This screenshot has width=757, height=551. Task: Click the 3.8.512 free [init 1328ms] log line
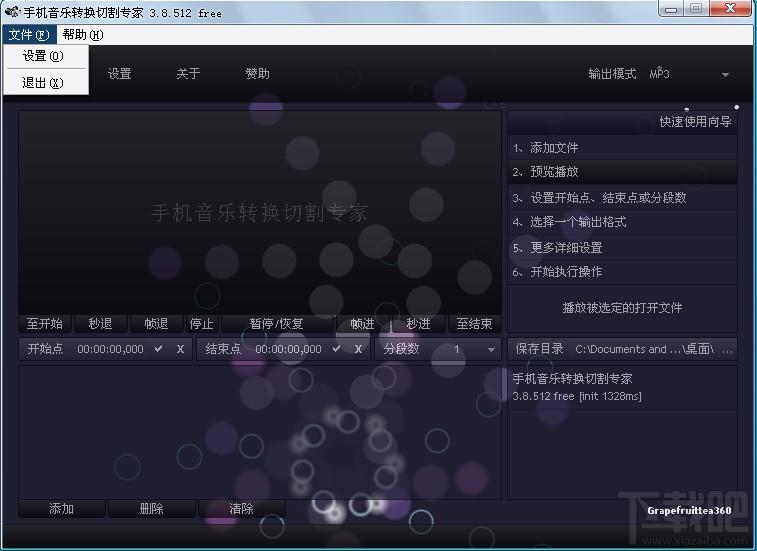pyautogui.click(x=577, y=396)
